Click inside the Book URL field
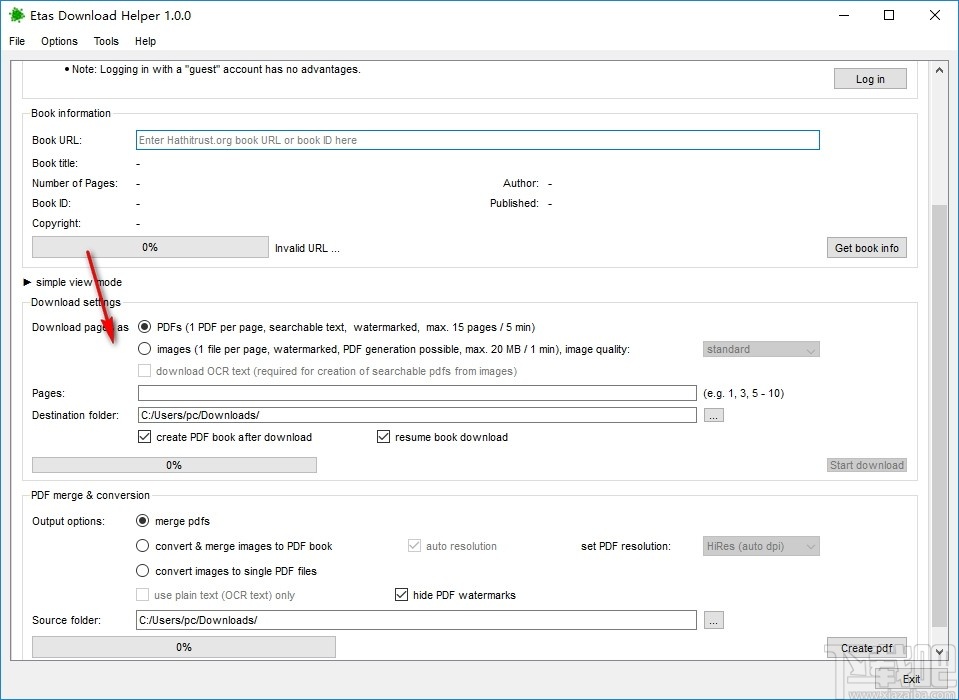The image size is (959, 700). click(x=476, y=139)
